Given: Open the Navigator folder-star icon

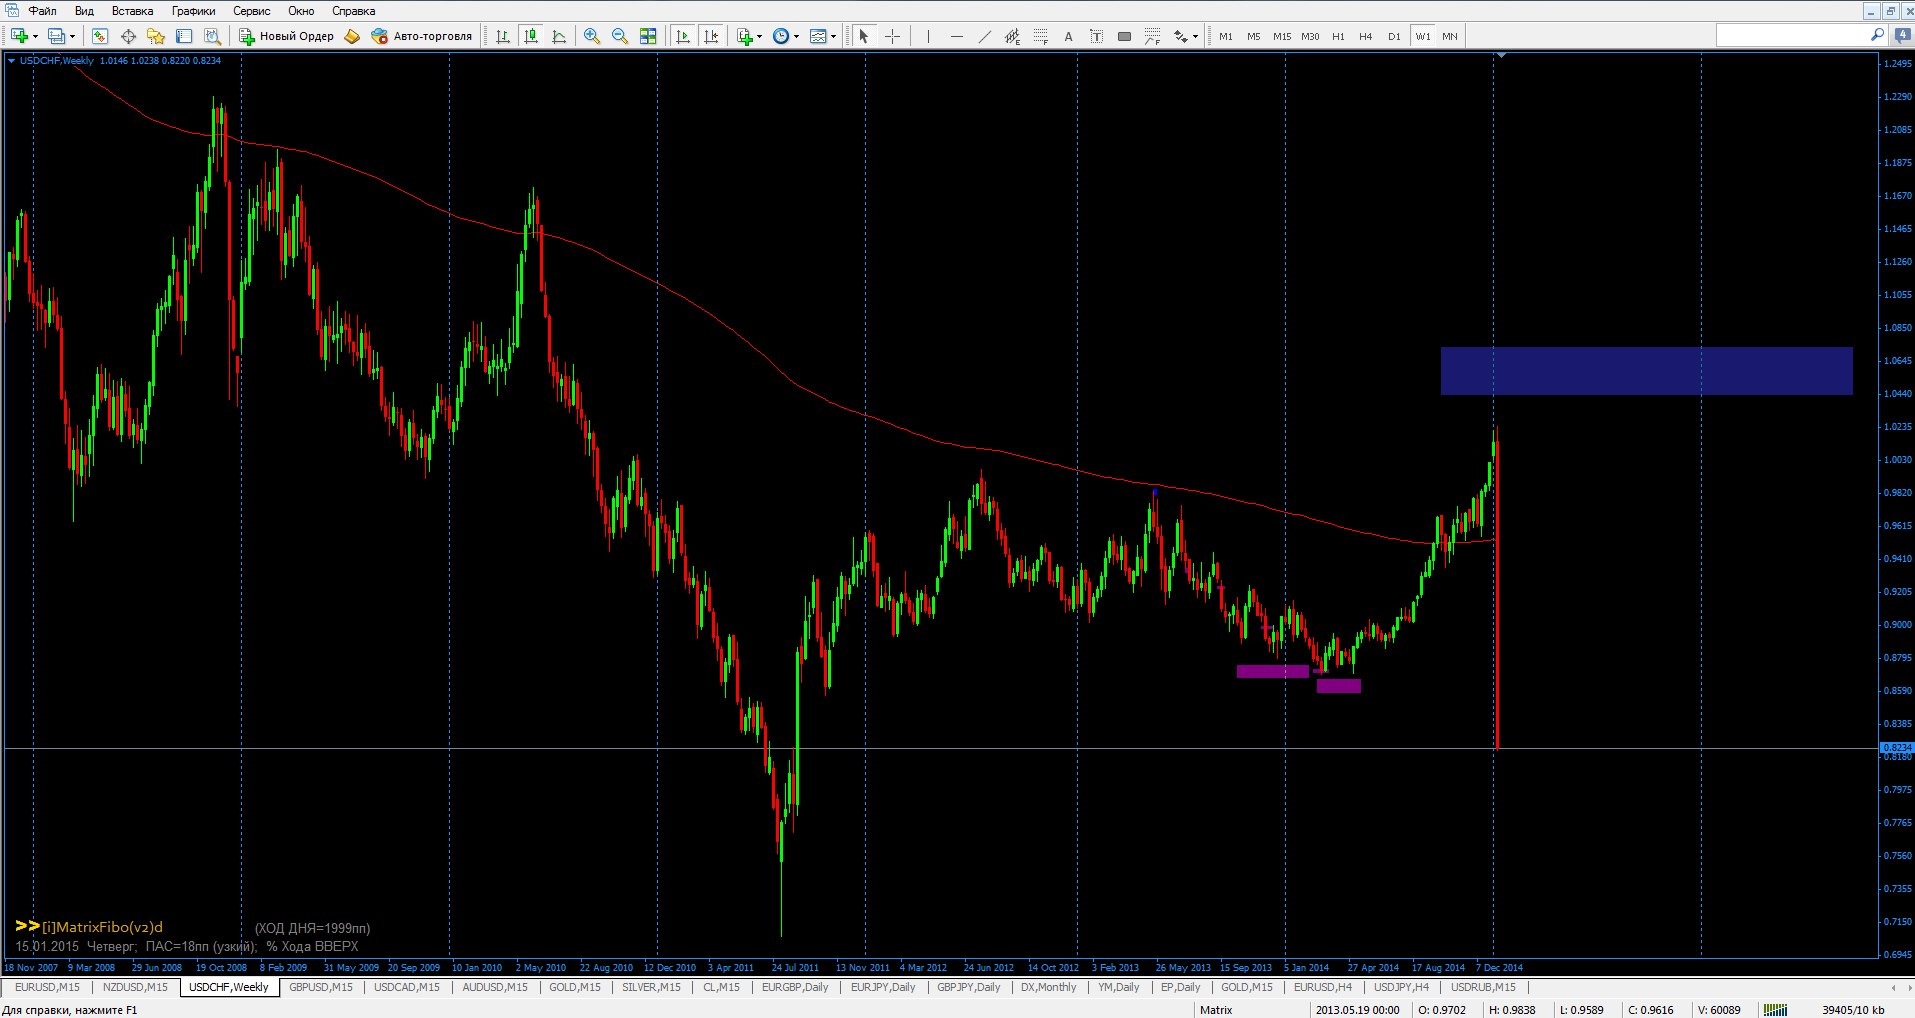Looking at the screenshot, I should click(x=156, y=36).
